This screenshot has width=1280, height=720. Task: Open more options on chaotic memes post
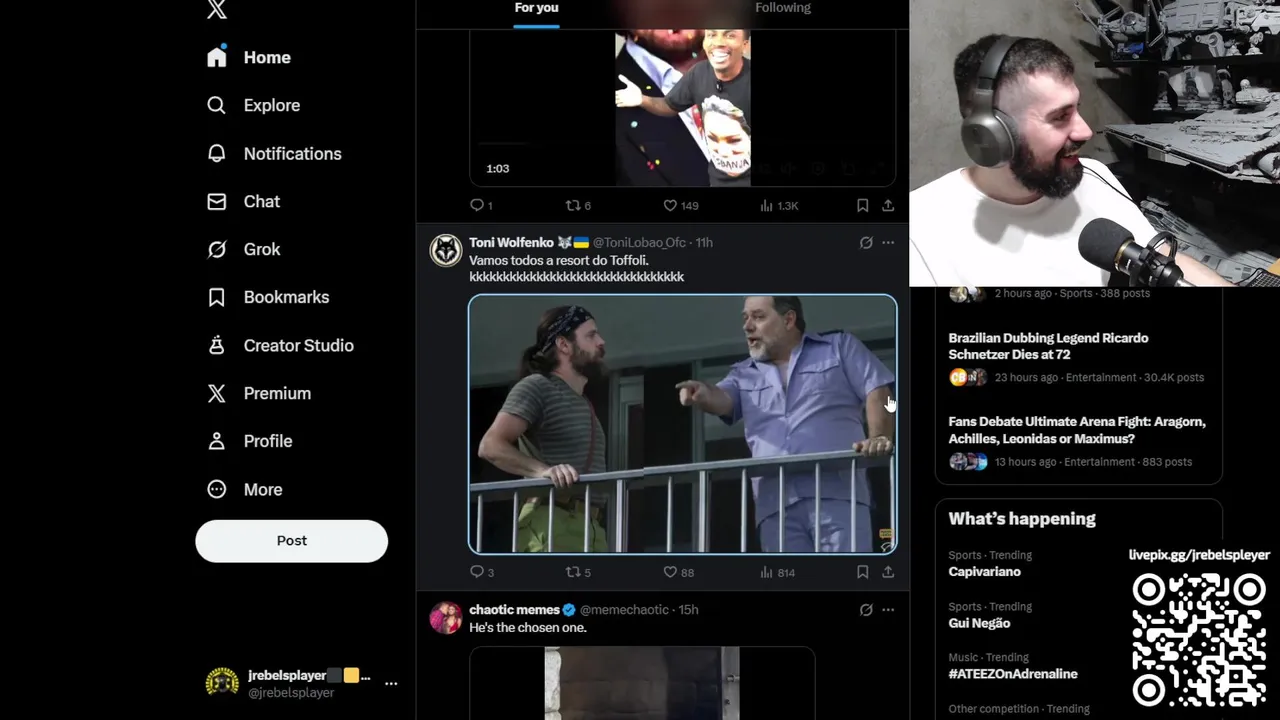(888, 609)
